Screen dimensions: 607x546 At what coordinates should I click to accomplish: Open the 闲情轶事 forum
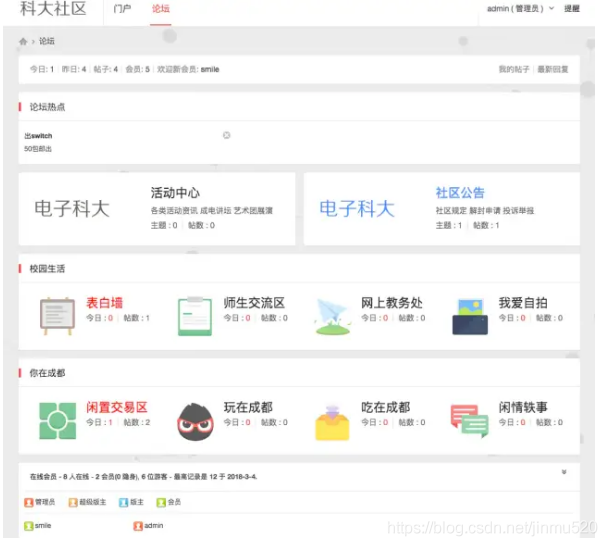pos(523,407)
